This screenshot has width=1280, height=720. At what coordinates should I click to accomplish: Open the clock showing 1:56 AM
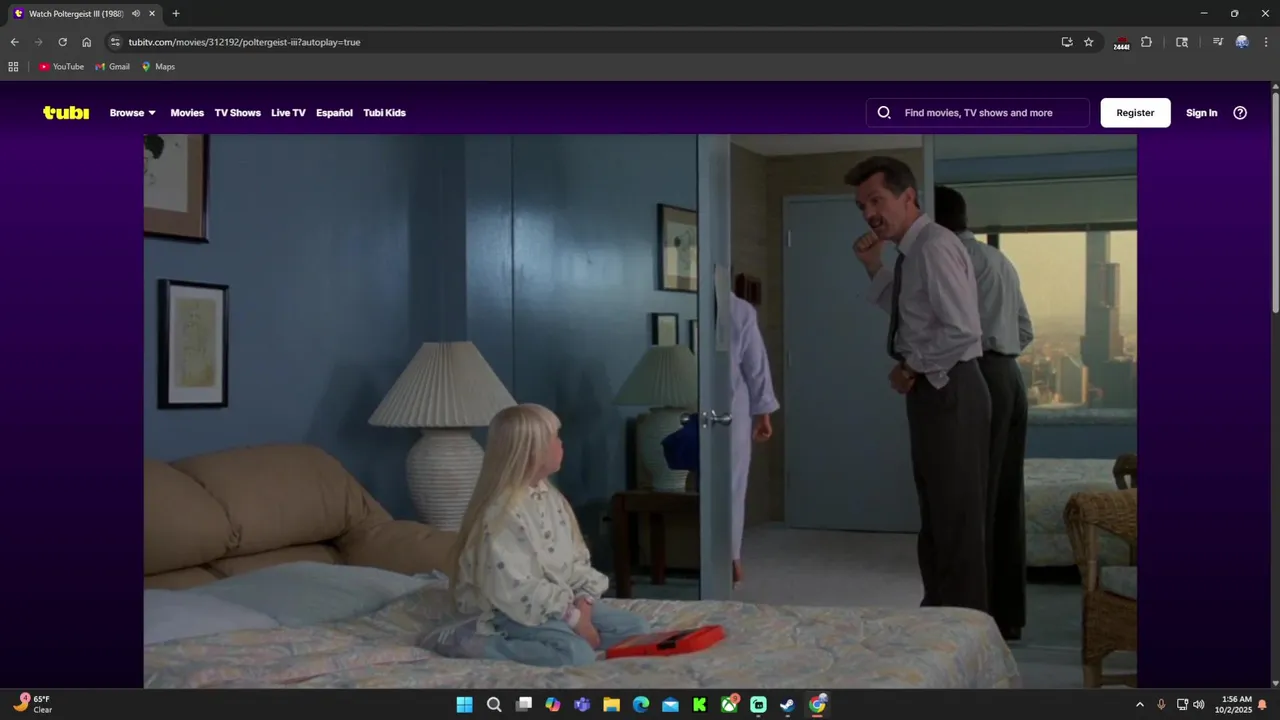tap(1233, 705)
